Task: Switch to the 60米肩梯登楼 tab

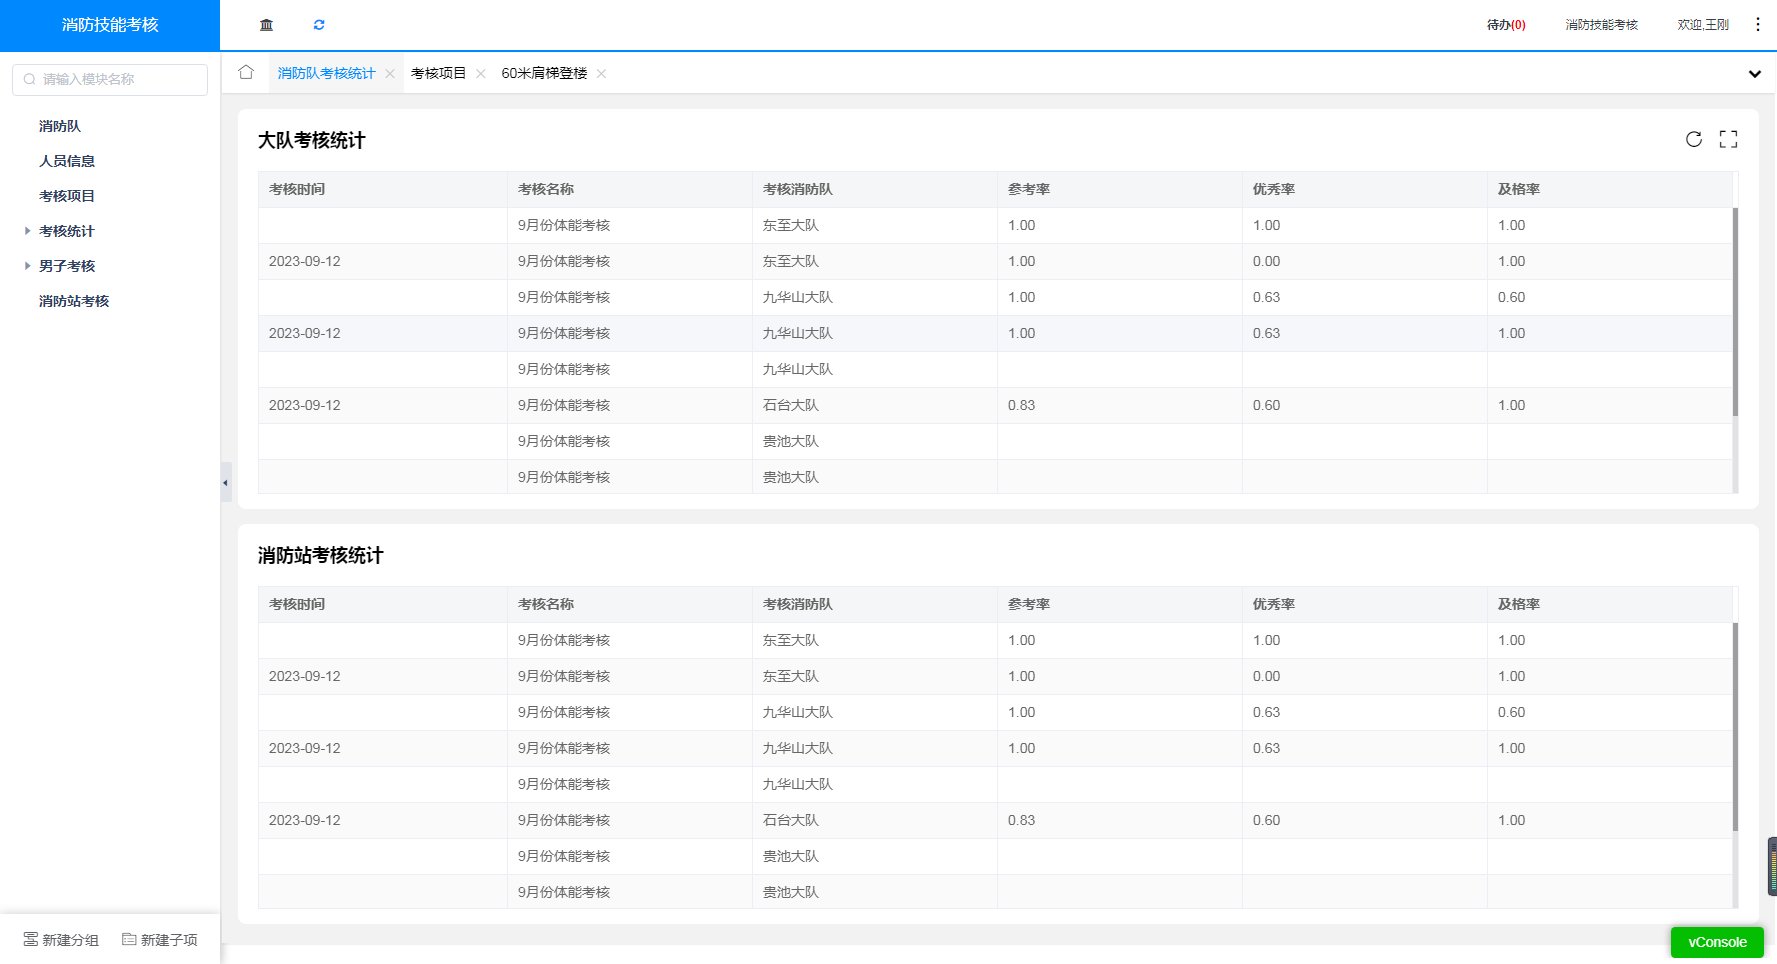Action: pos(544,74)
